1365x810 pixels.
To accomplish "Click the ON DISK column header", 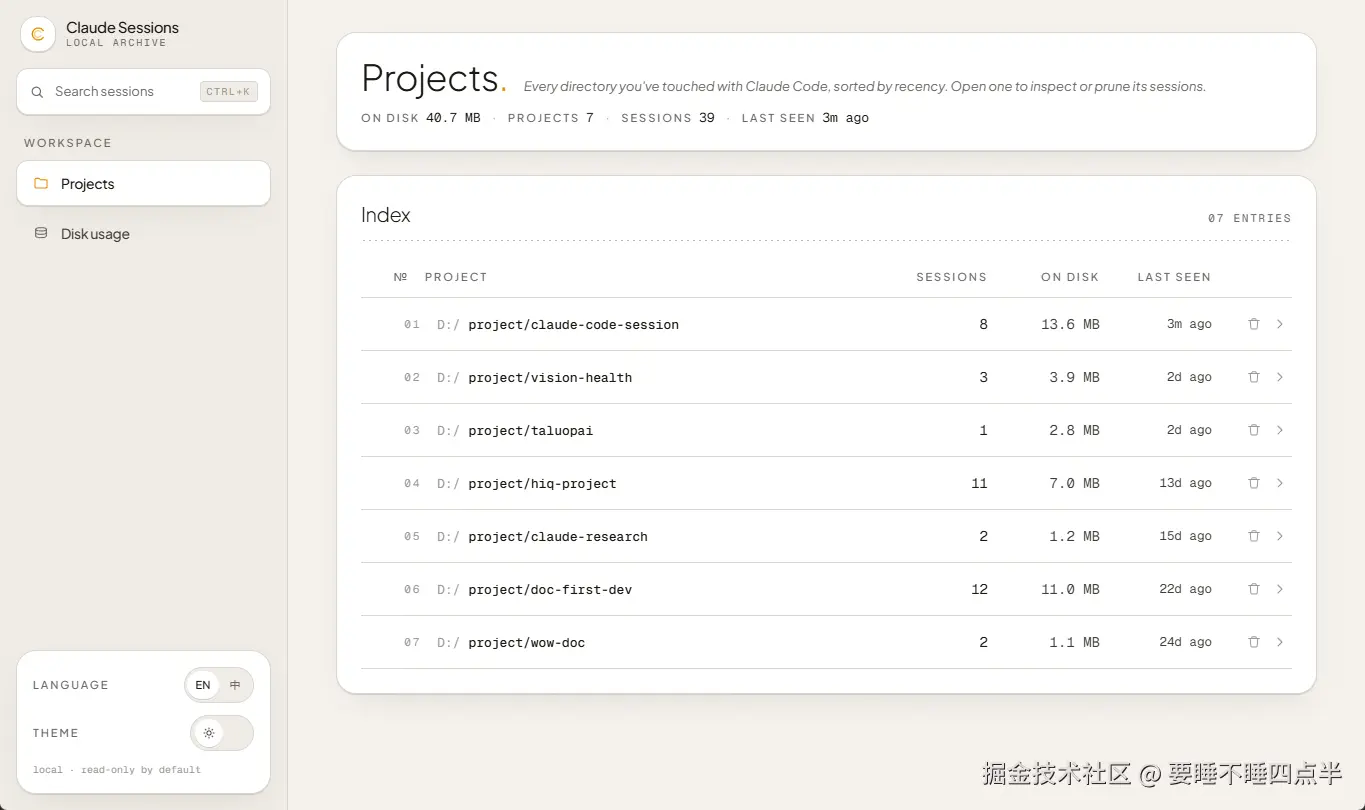I will point(1070,277).
